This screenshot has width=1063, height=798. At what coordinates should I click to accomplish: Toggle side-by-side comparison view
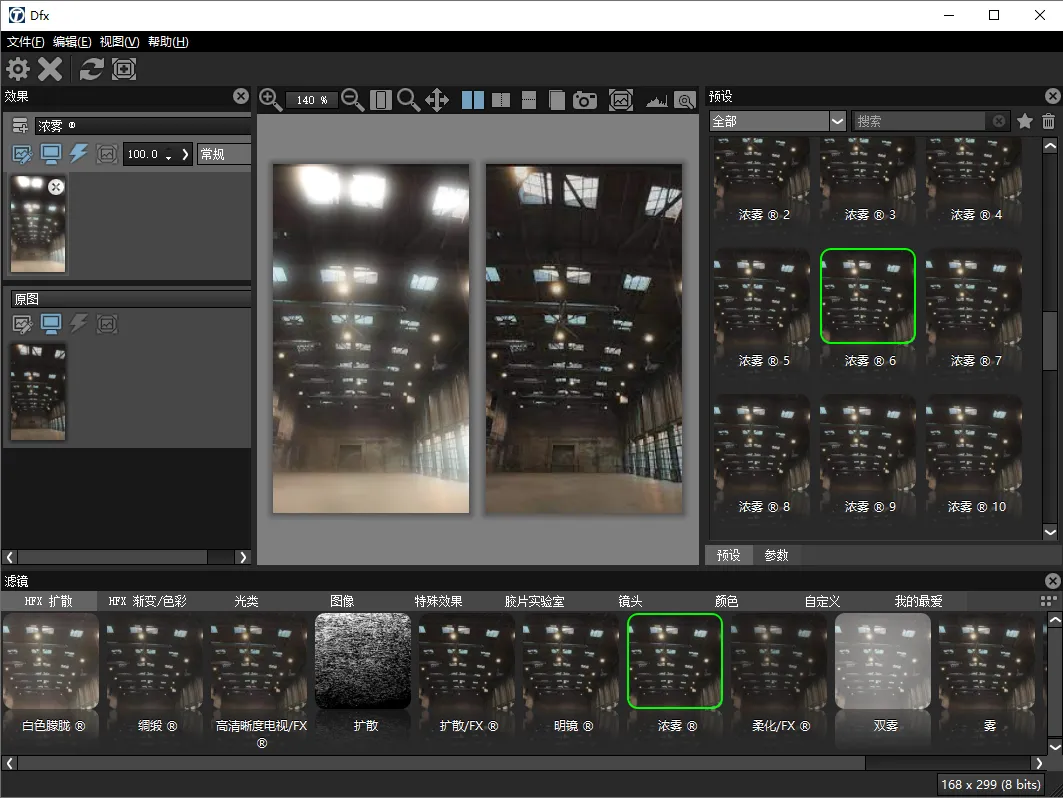tap(473, 100)
